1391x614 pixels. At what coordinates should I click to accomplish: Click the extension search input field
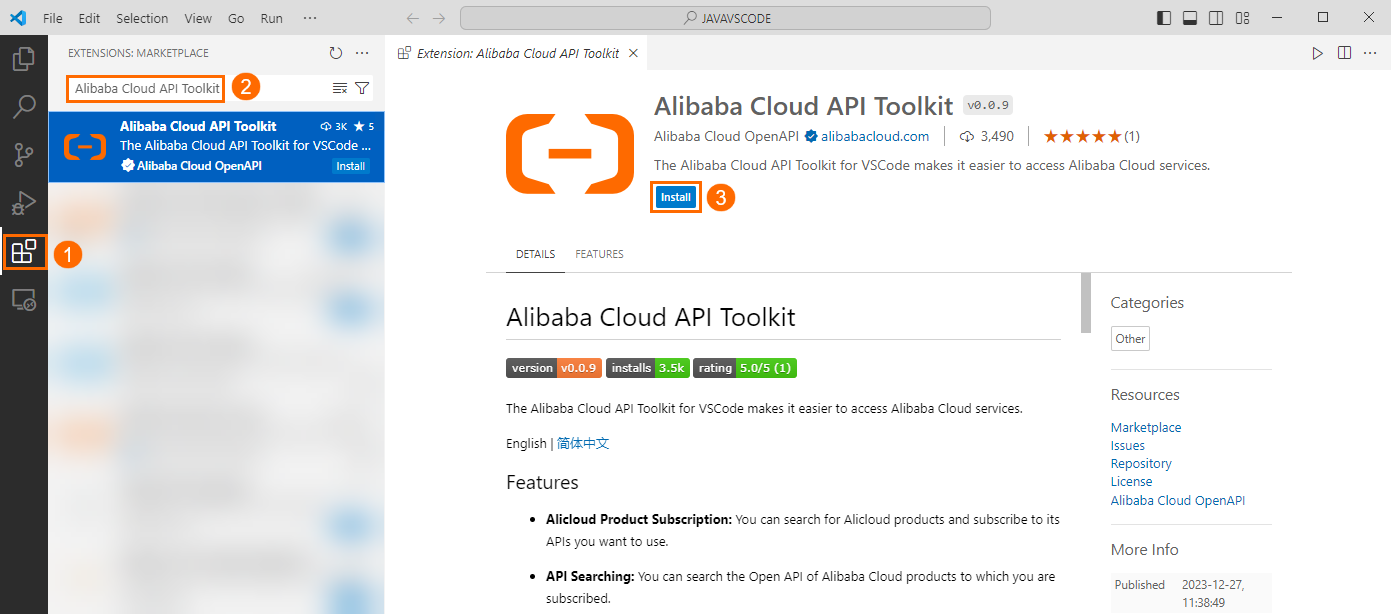146,88
